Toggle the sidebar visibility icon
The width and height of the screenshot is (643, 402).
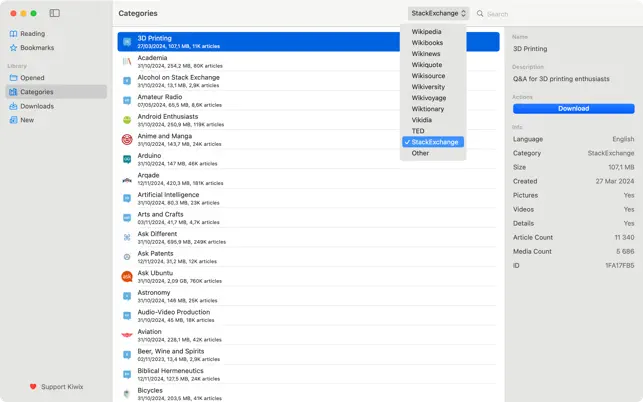click(x=55, y=13)
